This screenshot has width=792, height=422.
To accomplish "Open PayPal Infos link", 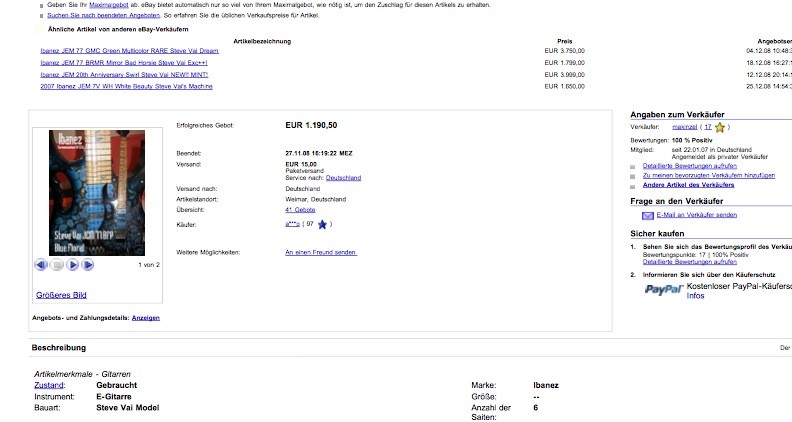I will pyautogui.click(x=695, y=296).
